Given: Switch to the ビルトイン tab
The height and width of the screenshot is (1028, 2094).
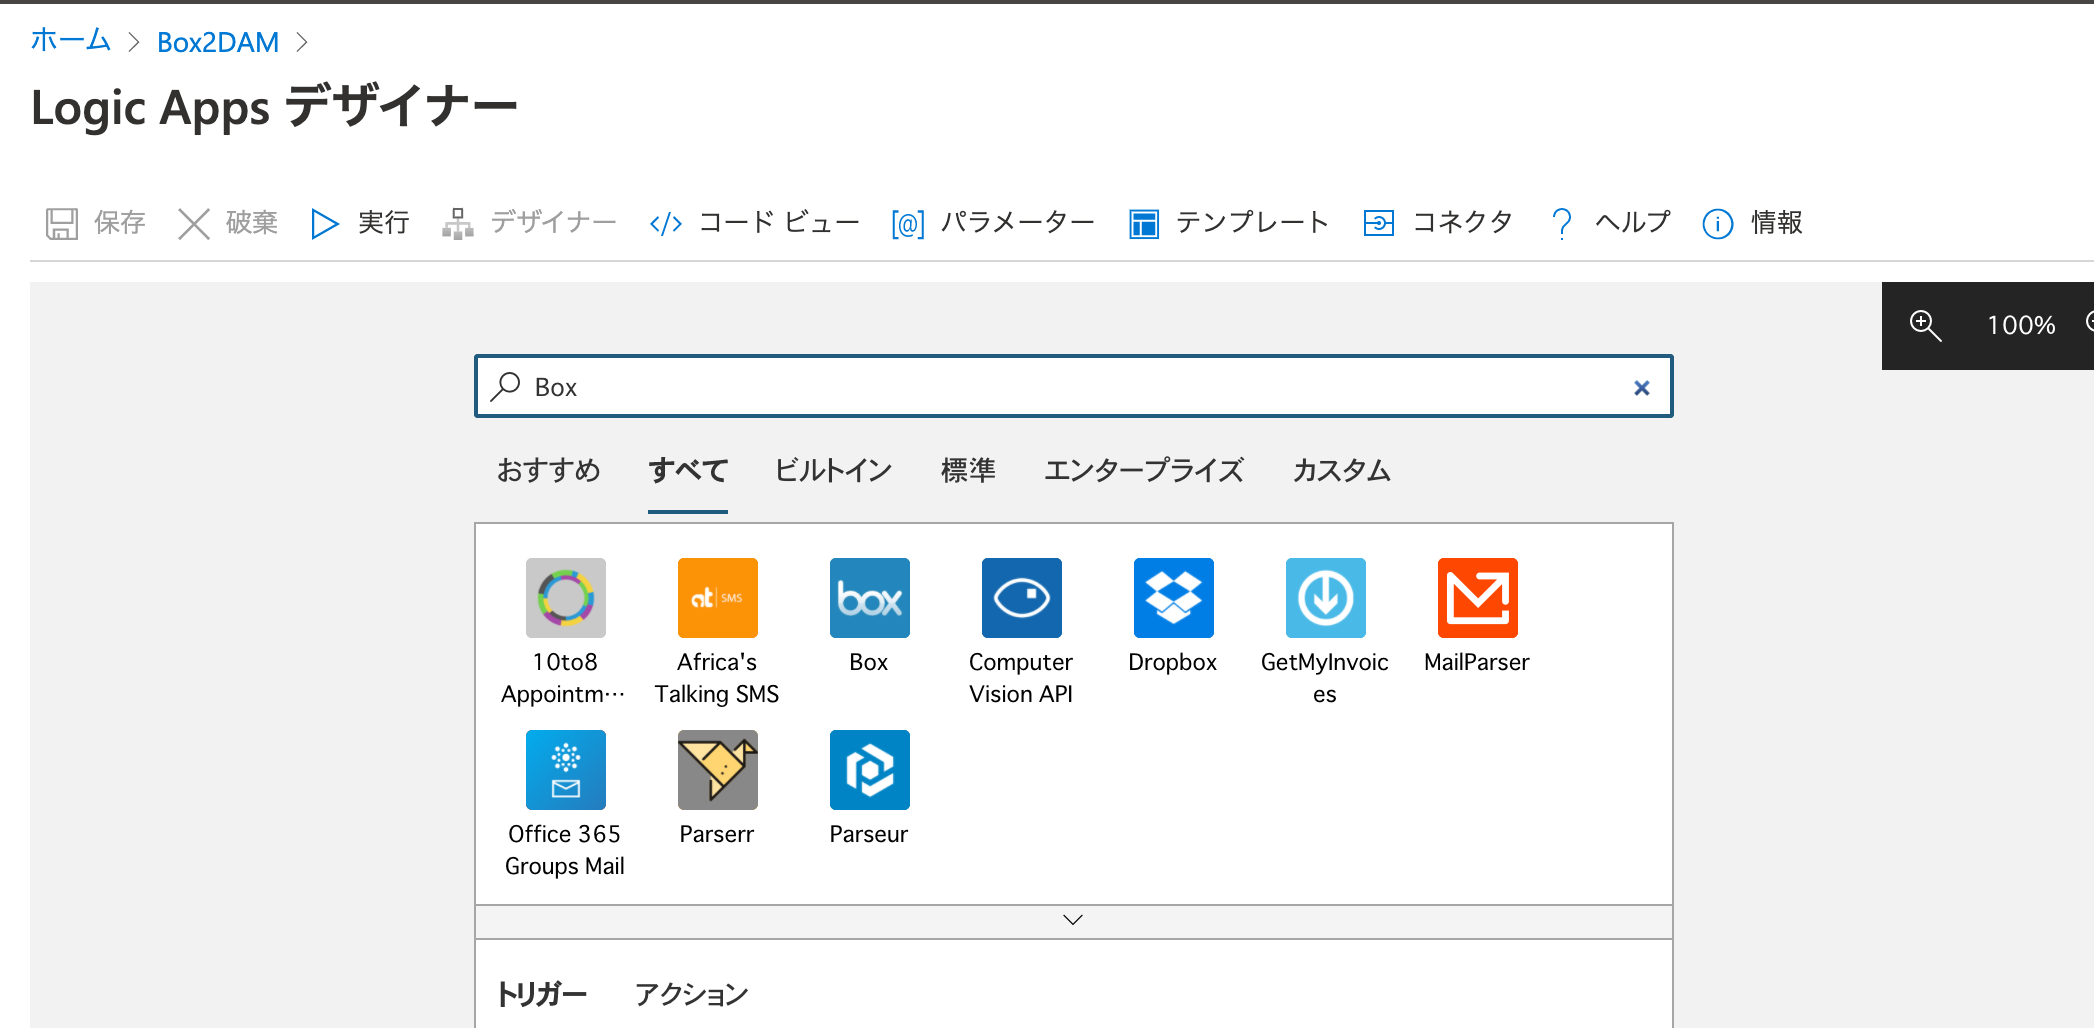Looking at the screenshot, I should pyautogui.click(x=833, y=470).
